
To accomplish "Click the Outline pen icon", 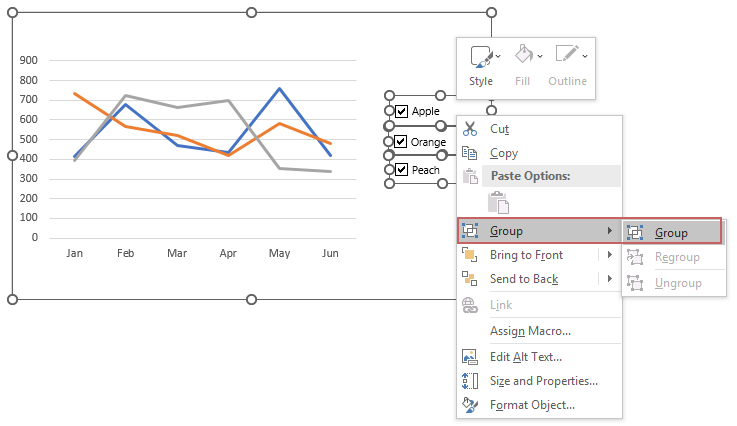I will (x=567, y=54).
